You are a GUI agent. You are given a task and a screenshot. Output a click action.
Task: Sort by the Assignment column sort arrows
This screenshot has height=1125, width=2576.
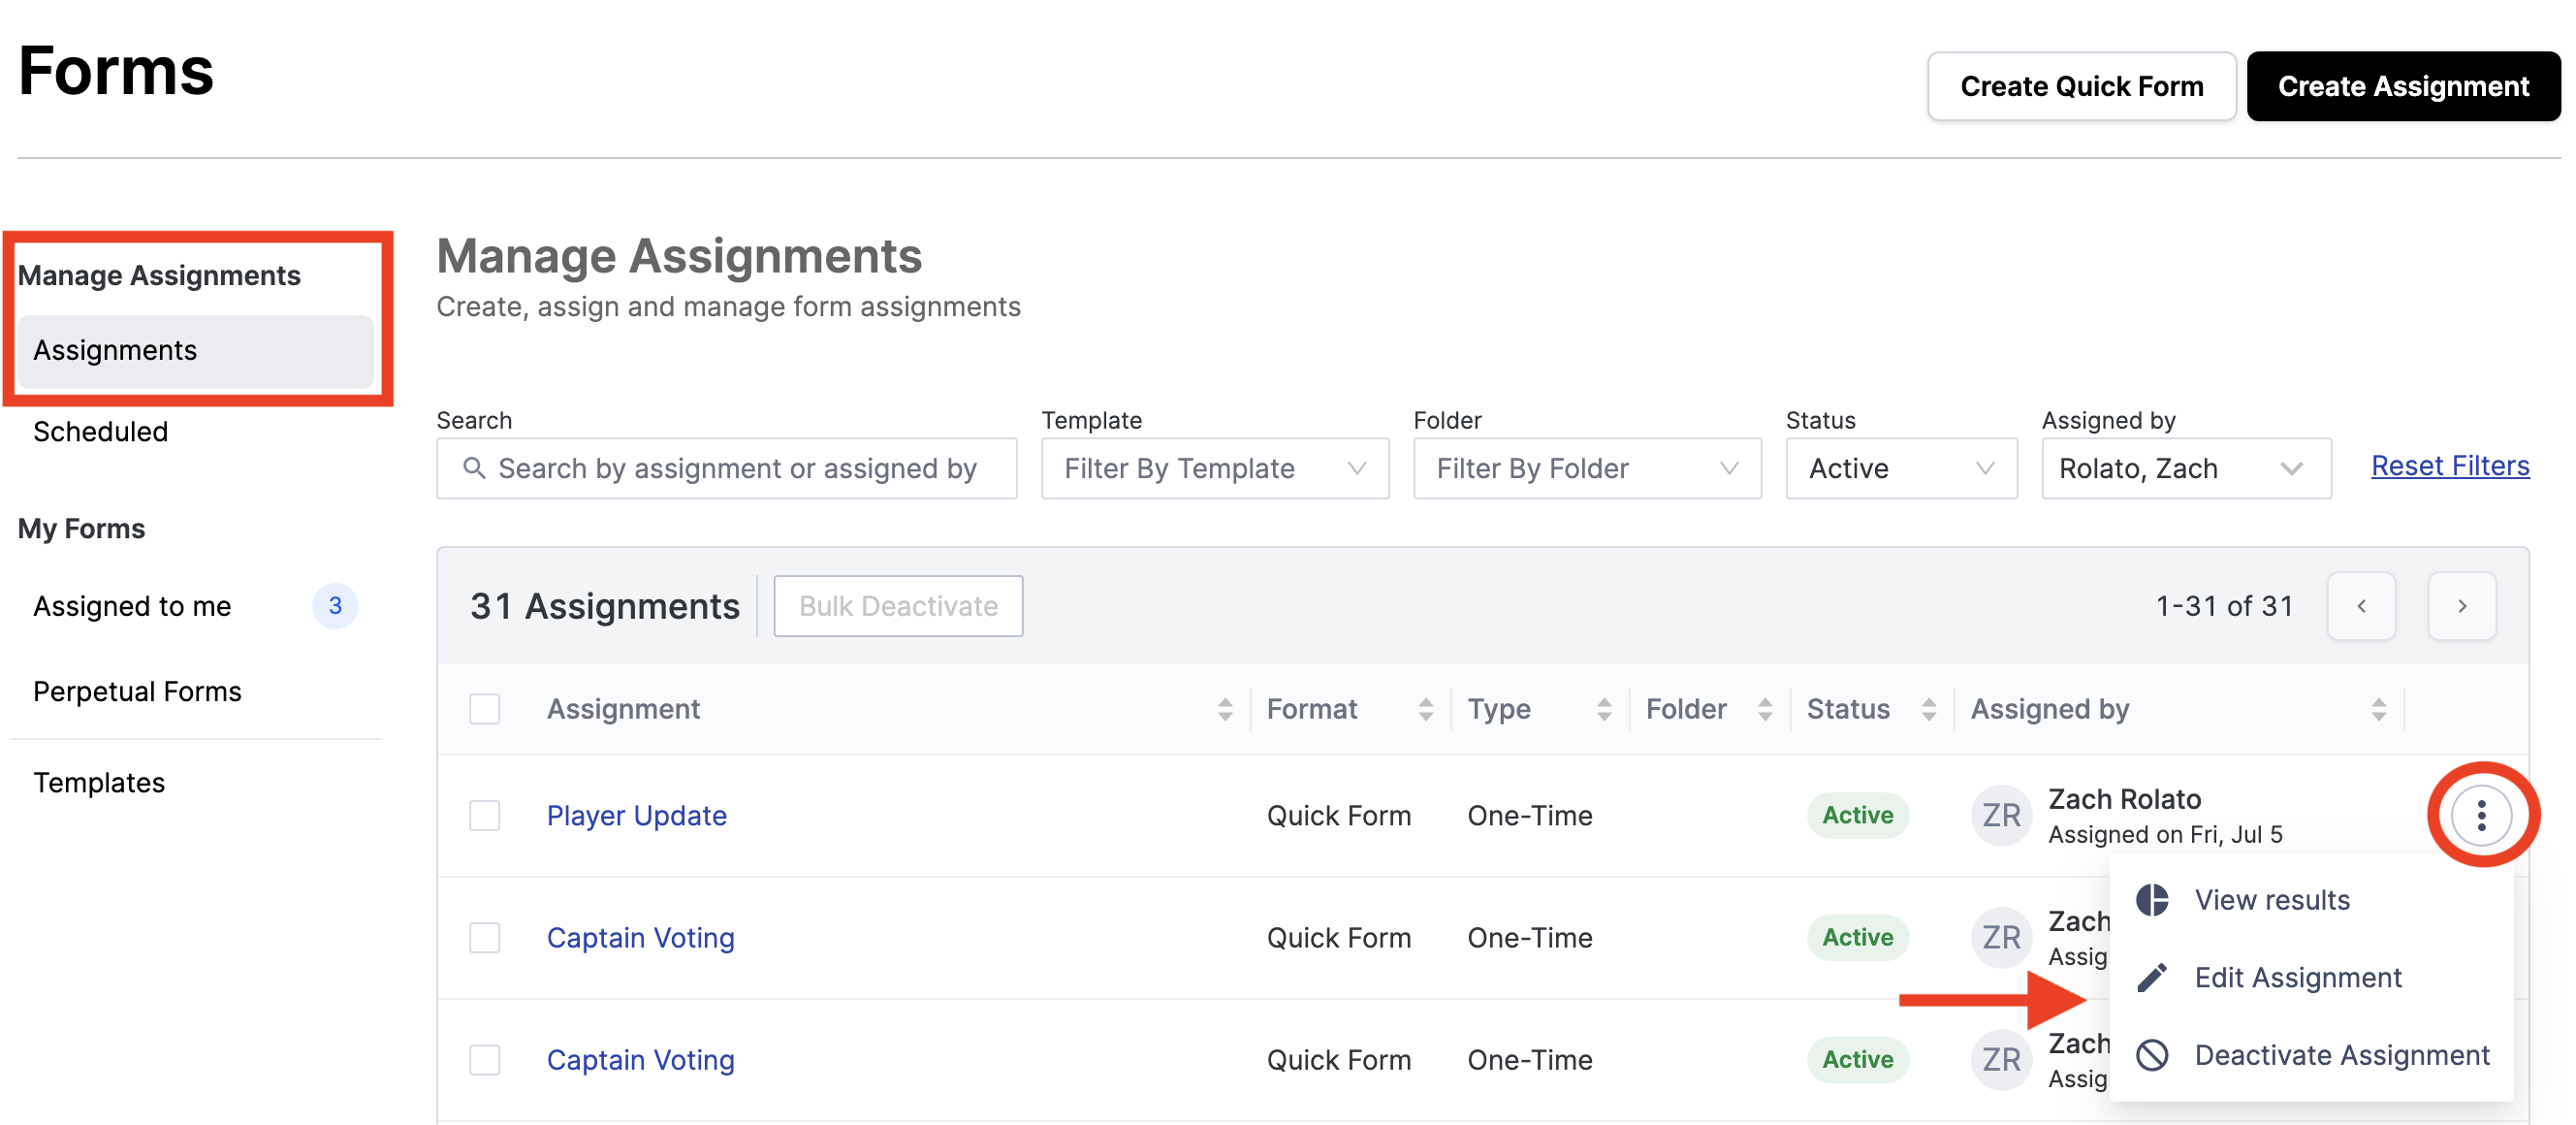click(x=1227, y=709)
